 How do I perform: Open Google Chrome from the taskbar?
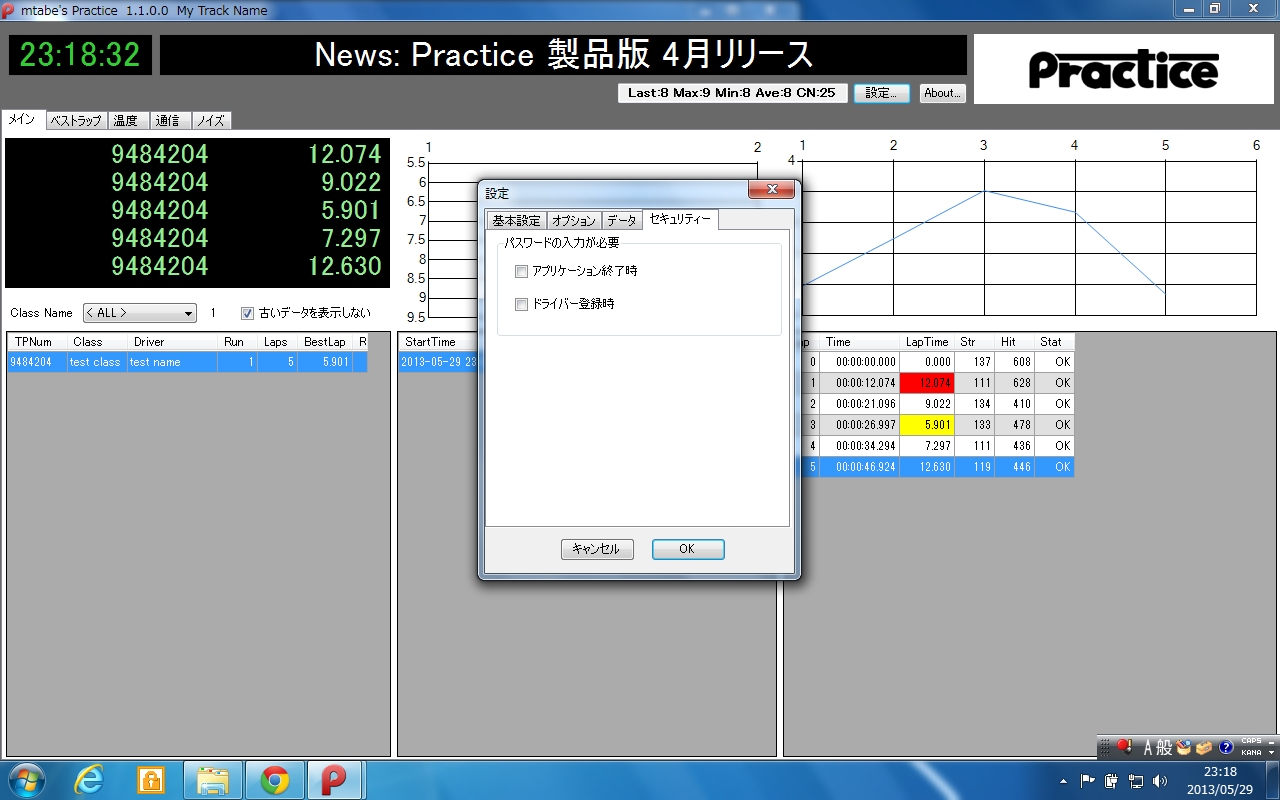273,779
